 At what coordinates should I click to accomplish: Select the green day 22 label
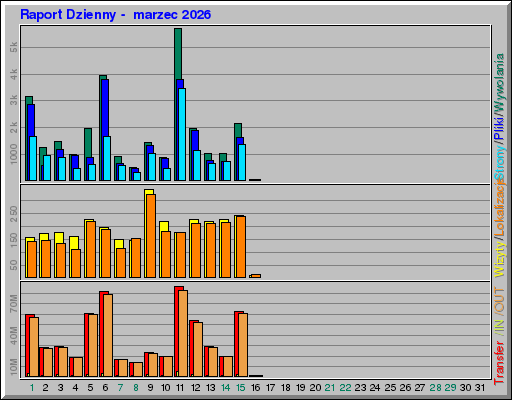[345, 388]
